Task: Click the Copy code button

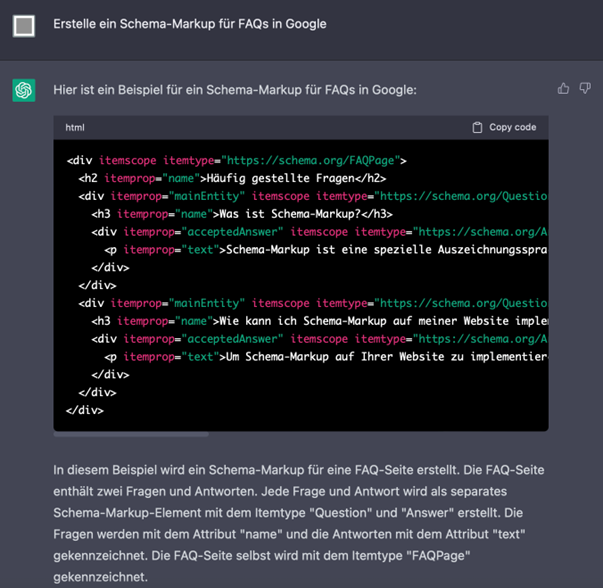Action: click(504, 127)
